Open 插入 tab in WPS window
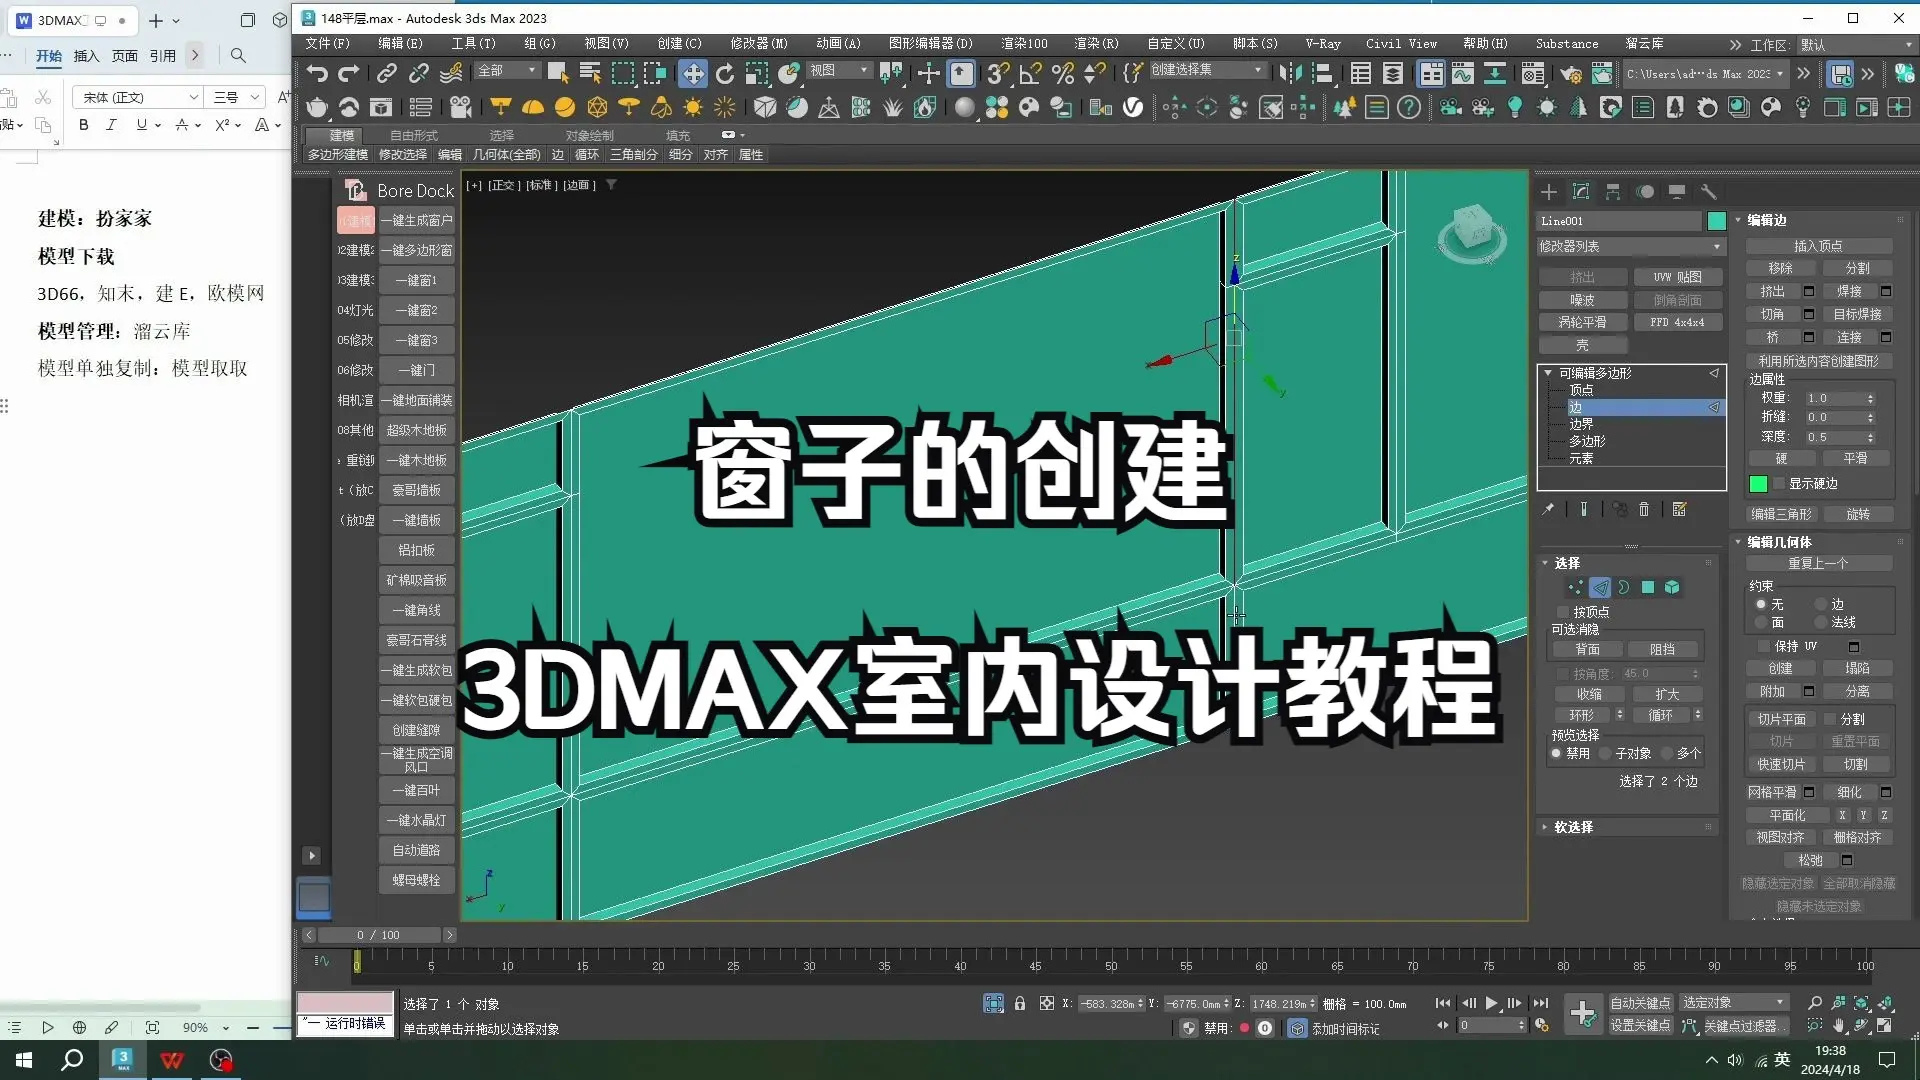Screen dimensions: 1920x1080 coord(87,56)
